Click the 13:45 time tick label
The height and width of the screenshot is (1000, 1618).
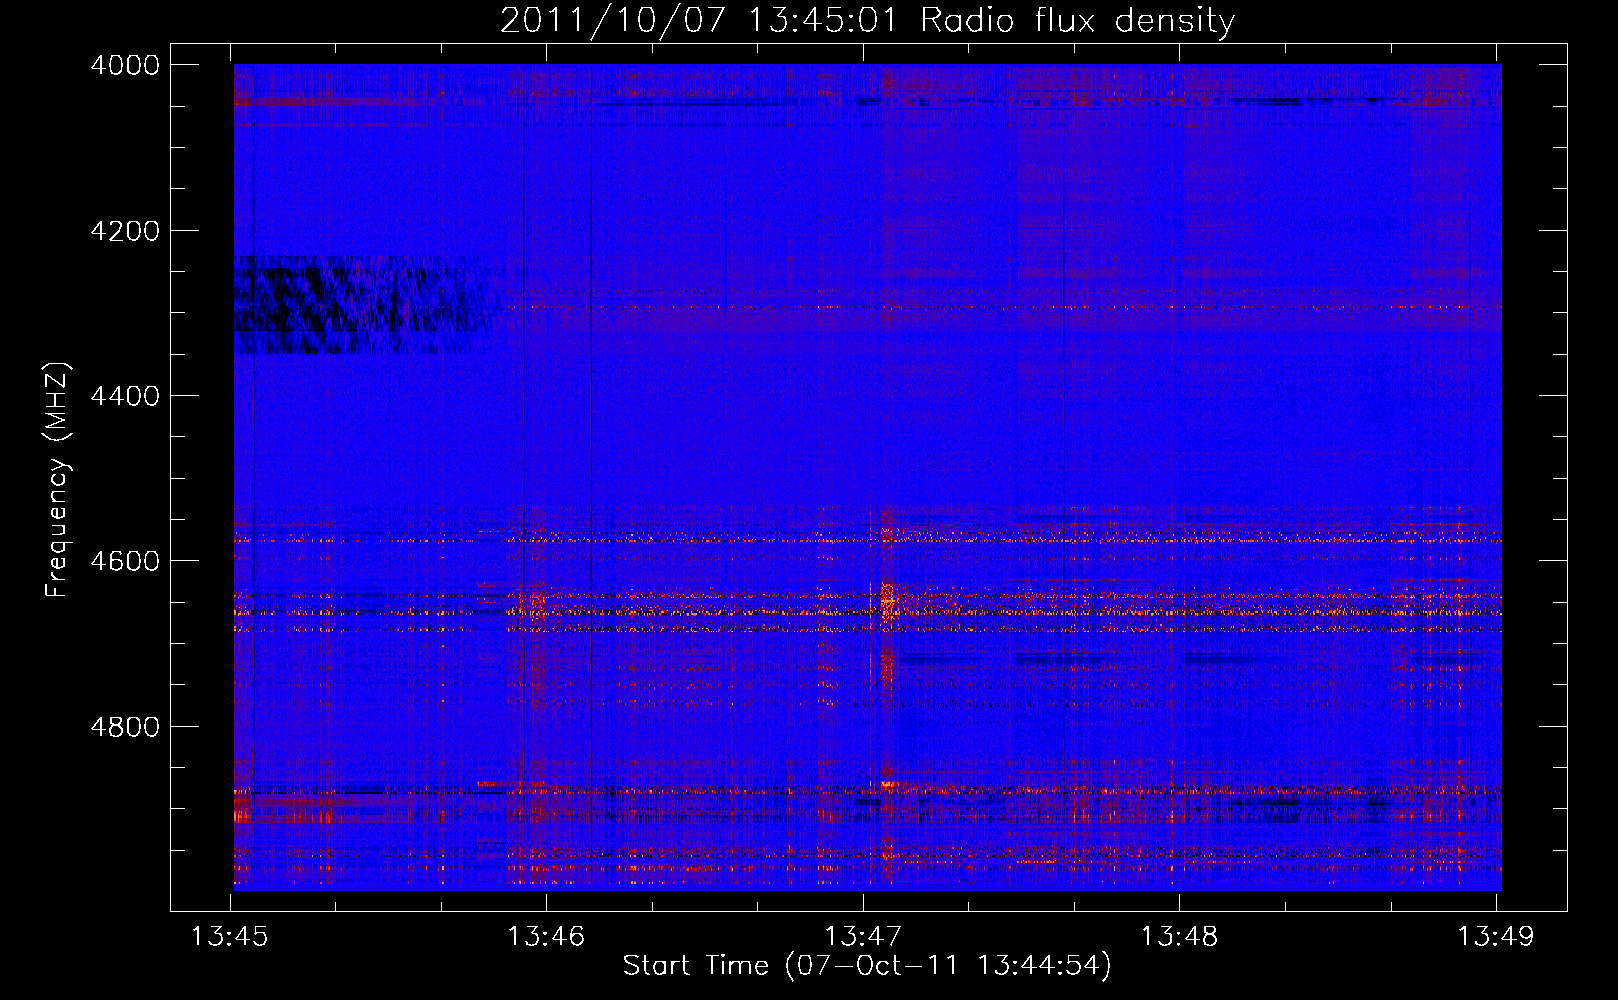tap(230, 937)
